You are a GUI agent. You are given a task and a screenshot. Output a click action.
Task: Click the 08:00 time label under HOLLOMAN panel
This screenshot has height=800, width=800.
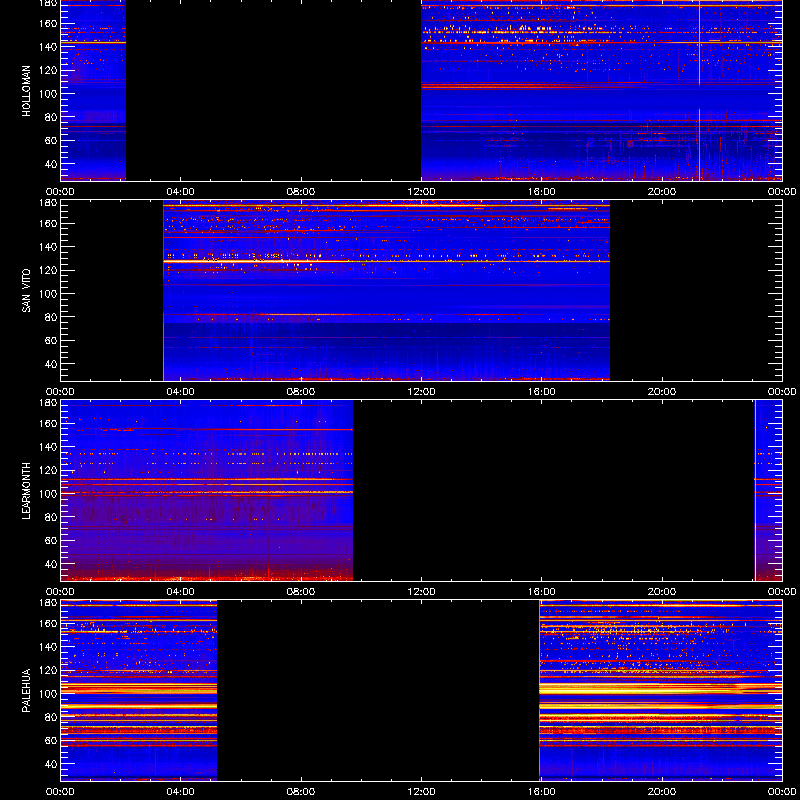[301, 192]
